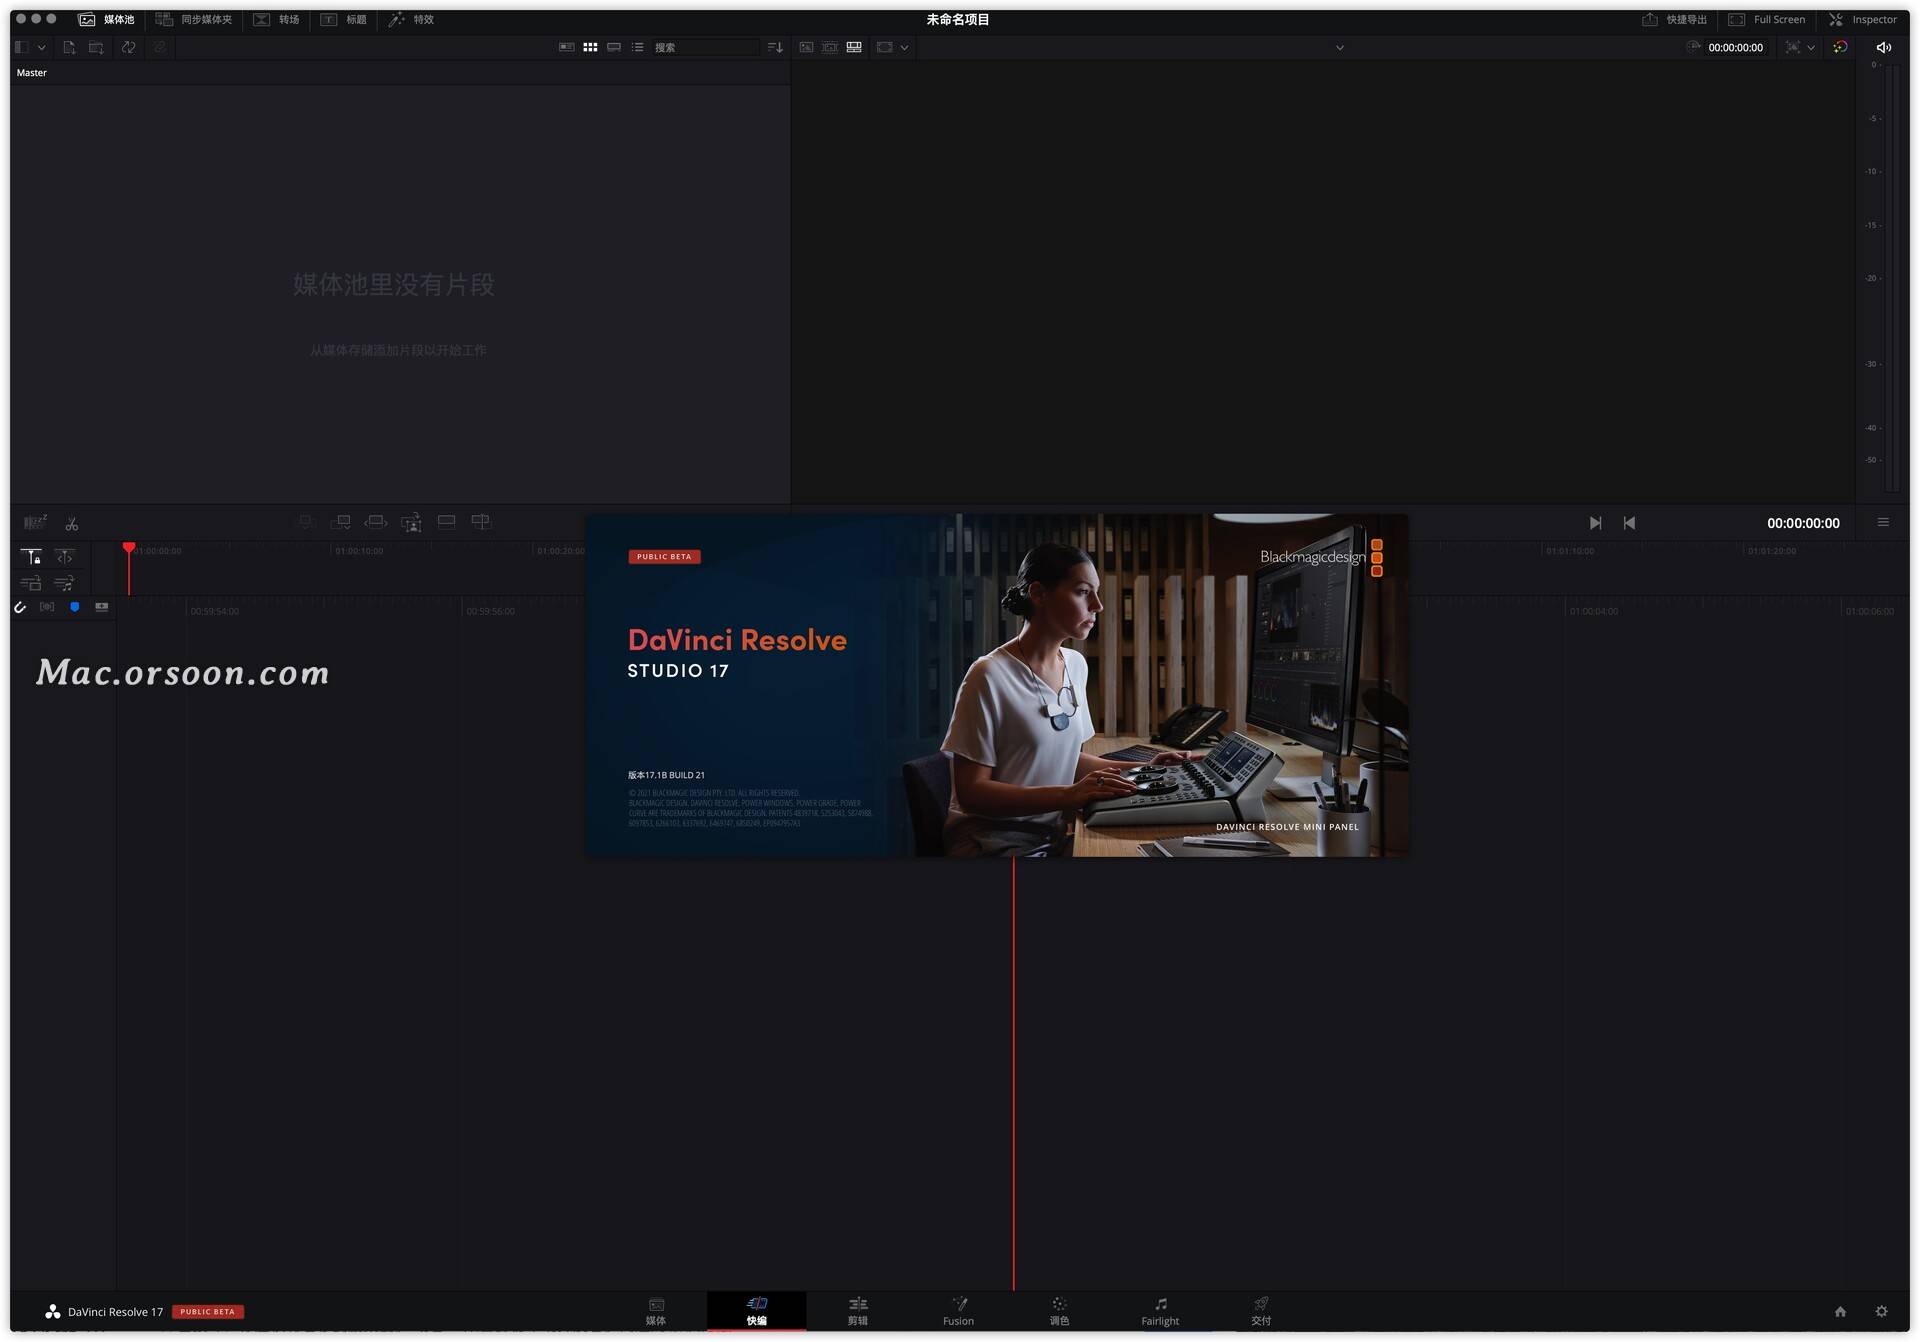
Task: Click the safe area overlay icon
Action: tap(1793, 47)
